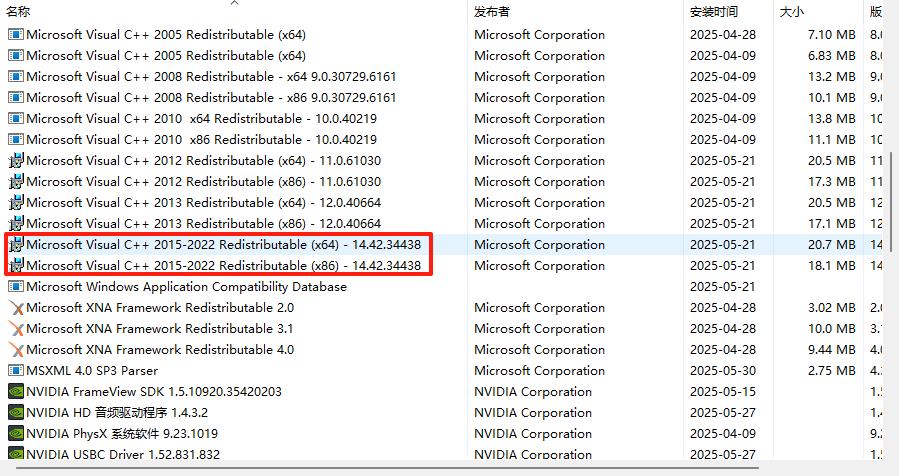Click icon of Visual C++ 2008 x64 9.0.30729.6161
Viewport: 899px width, 476px height.
16,76
